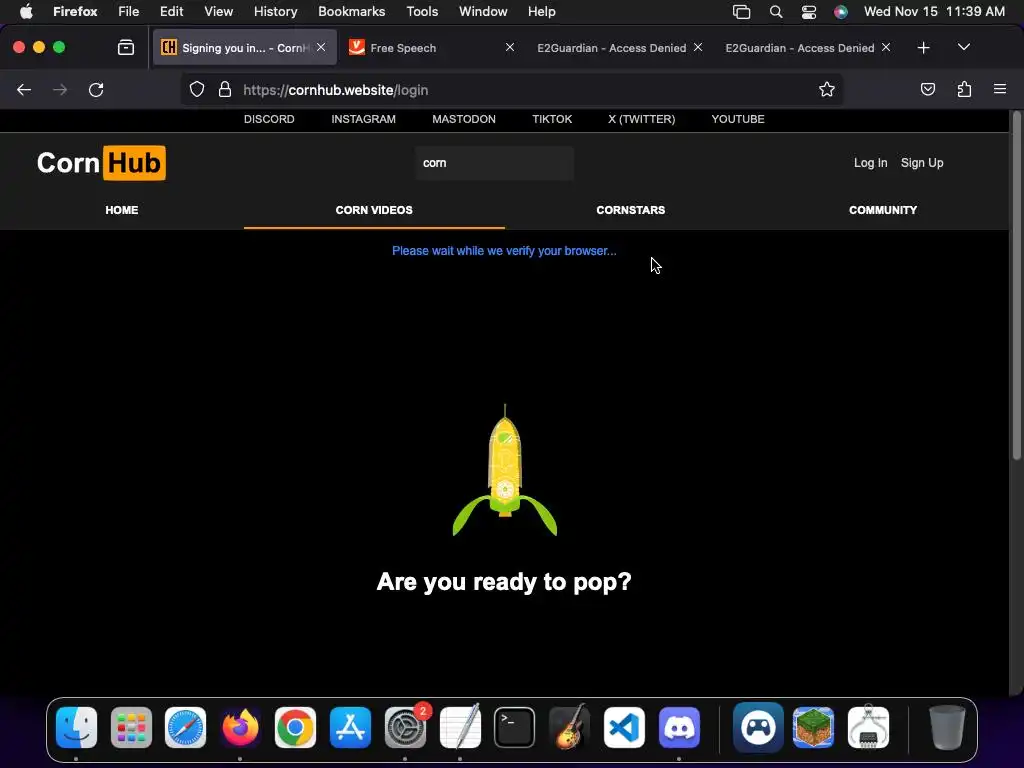This screenshot has height=768, width=1024.
Task: Click the YOUTUBE link
Action: [738, 119]
